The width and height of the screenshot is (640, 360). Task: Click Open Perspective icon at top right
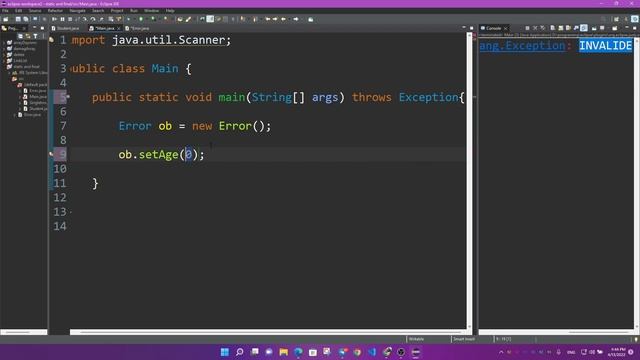[616, 19]
